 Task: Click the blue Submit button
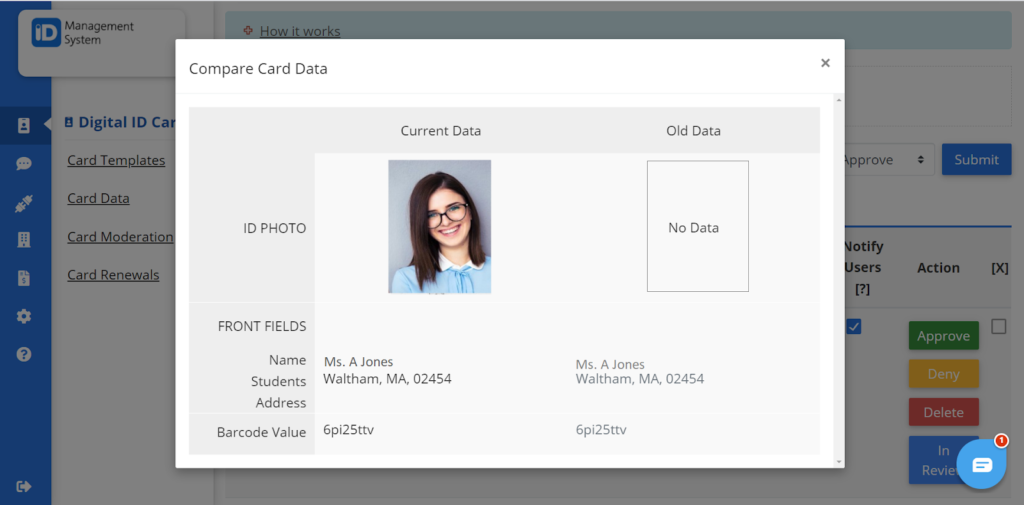coord(976,159)
